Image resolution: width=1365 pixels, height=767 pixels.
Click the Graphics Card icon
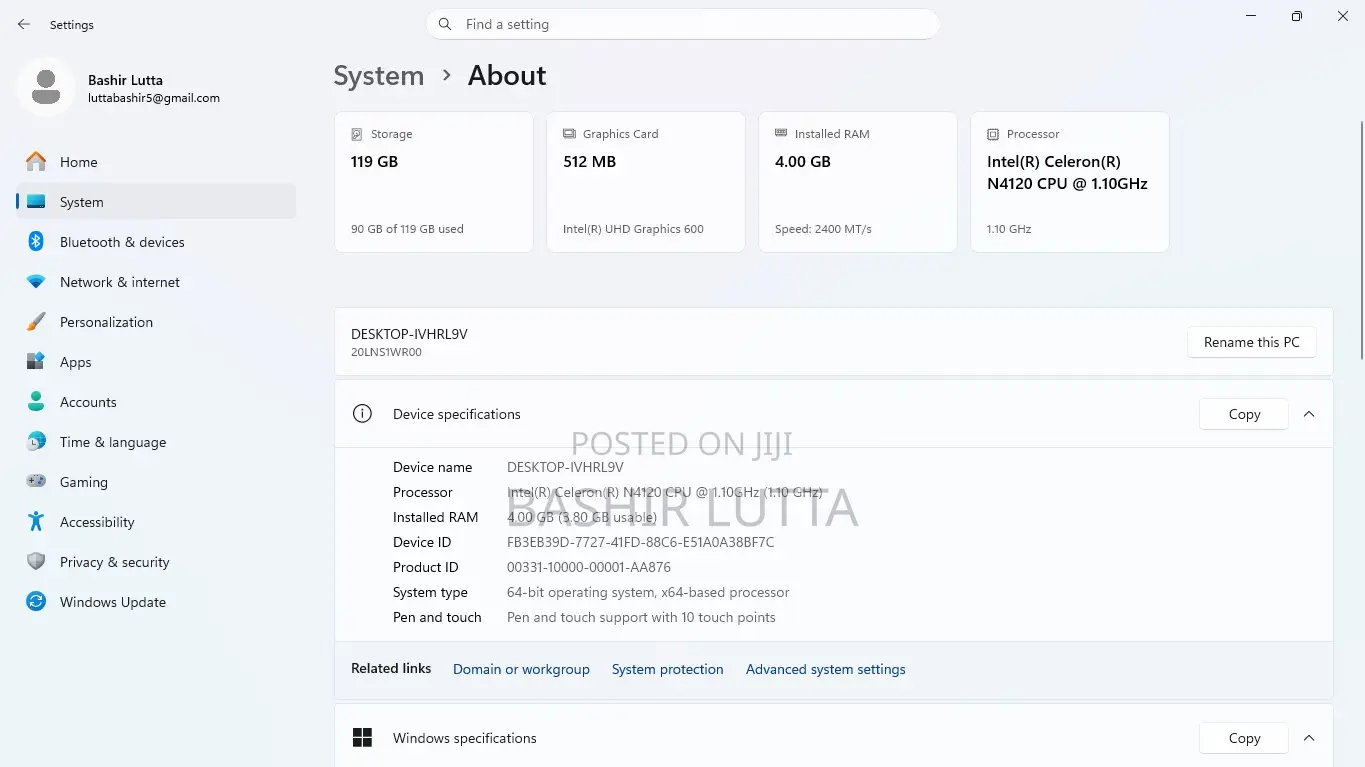(569, 134)
